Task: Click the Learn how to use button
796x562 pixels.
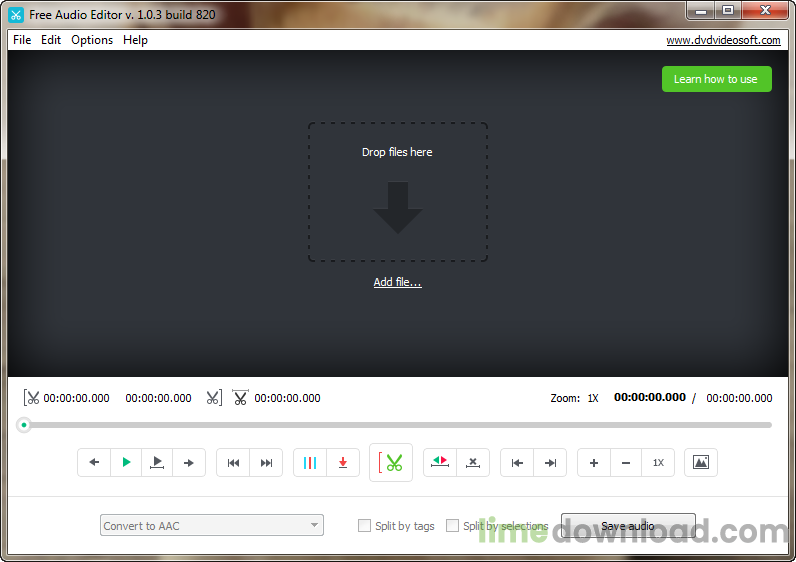Action: coord(716,79)
